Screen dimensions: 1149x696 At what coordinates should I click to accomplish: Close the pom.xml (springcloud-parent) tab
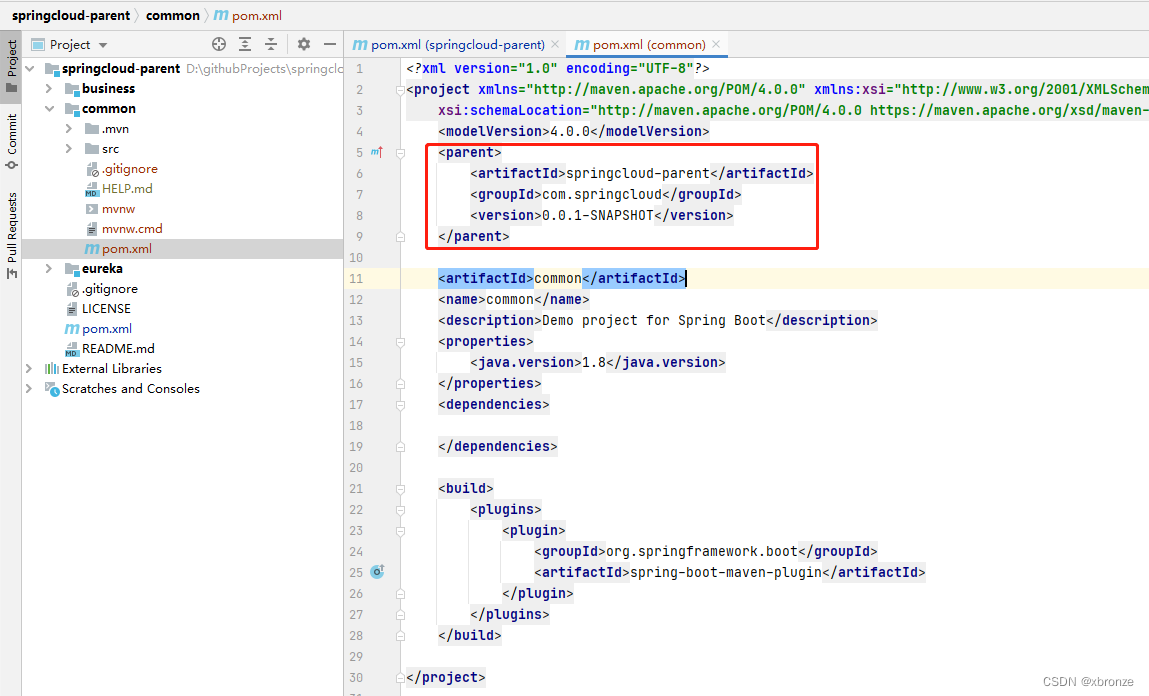[555, 45]
